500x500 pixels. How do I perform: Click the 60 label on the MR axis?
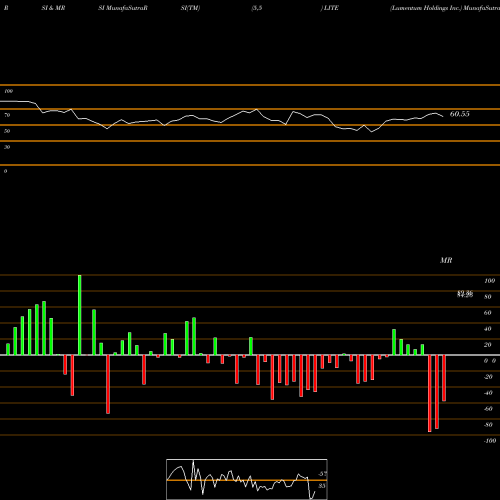point(488,313)
